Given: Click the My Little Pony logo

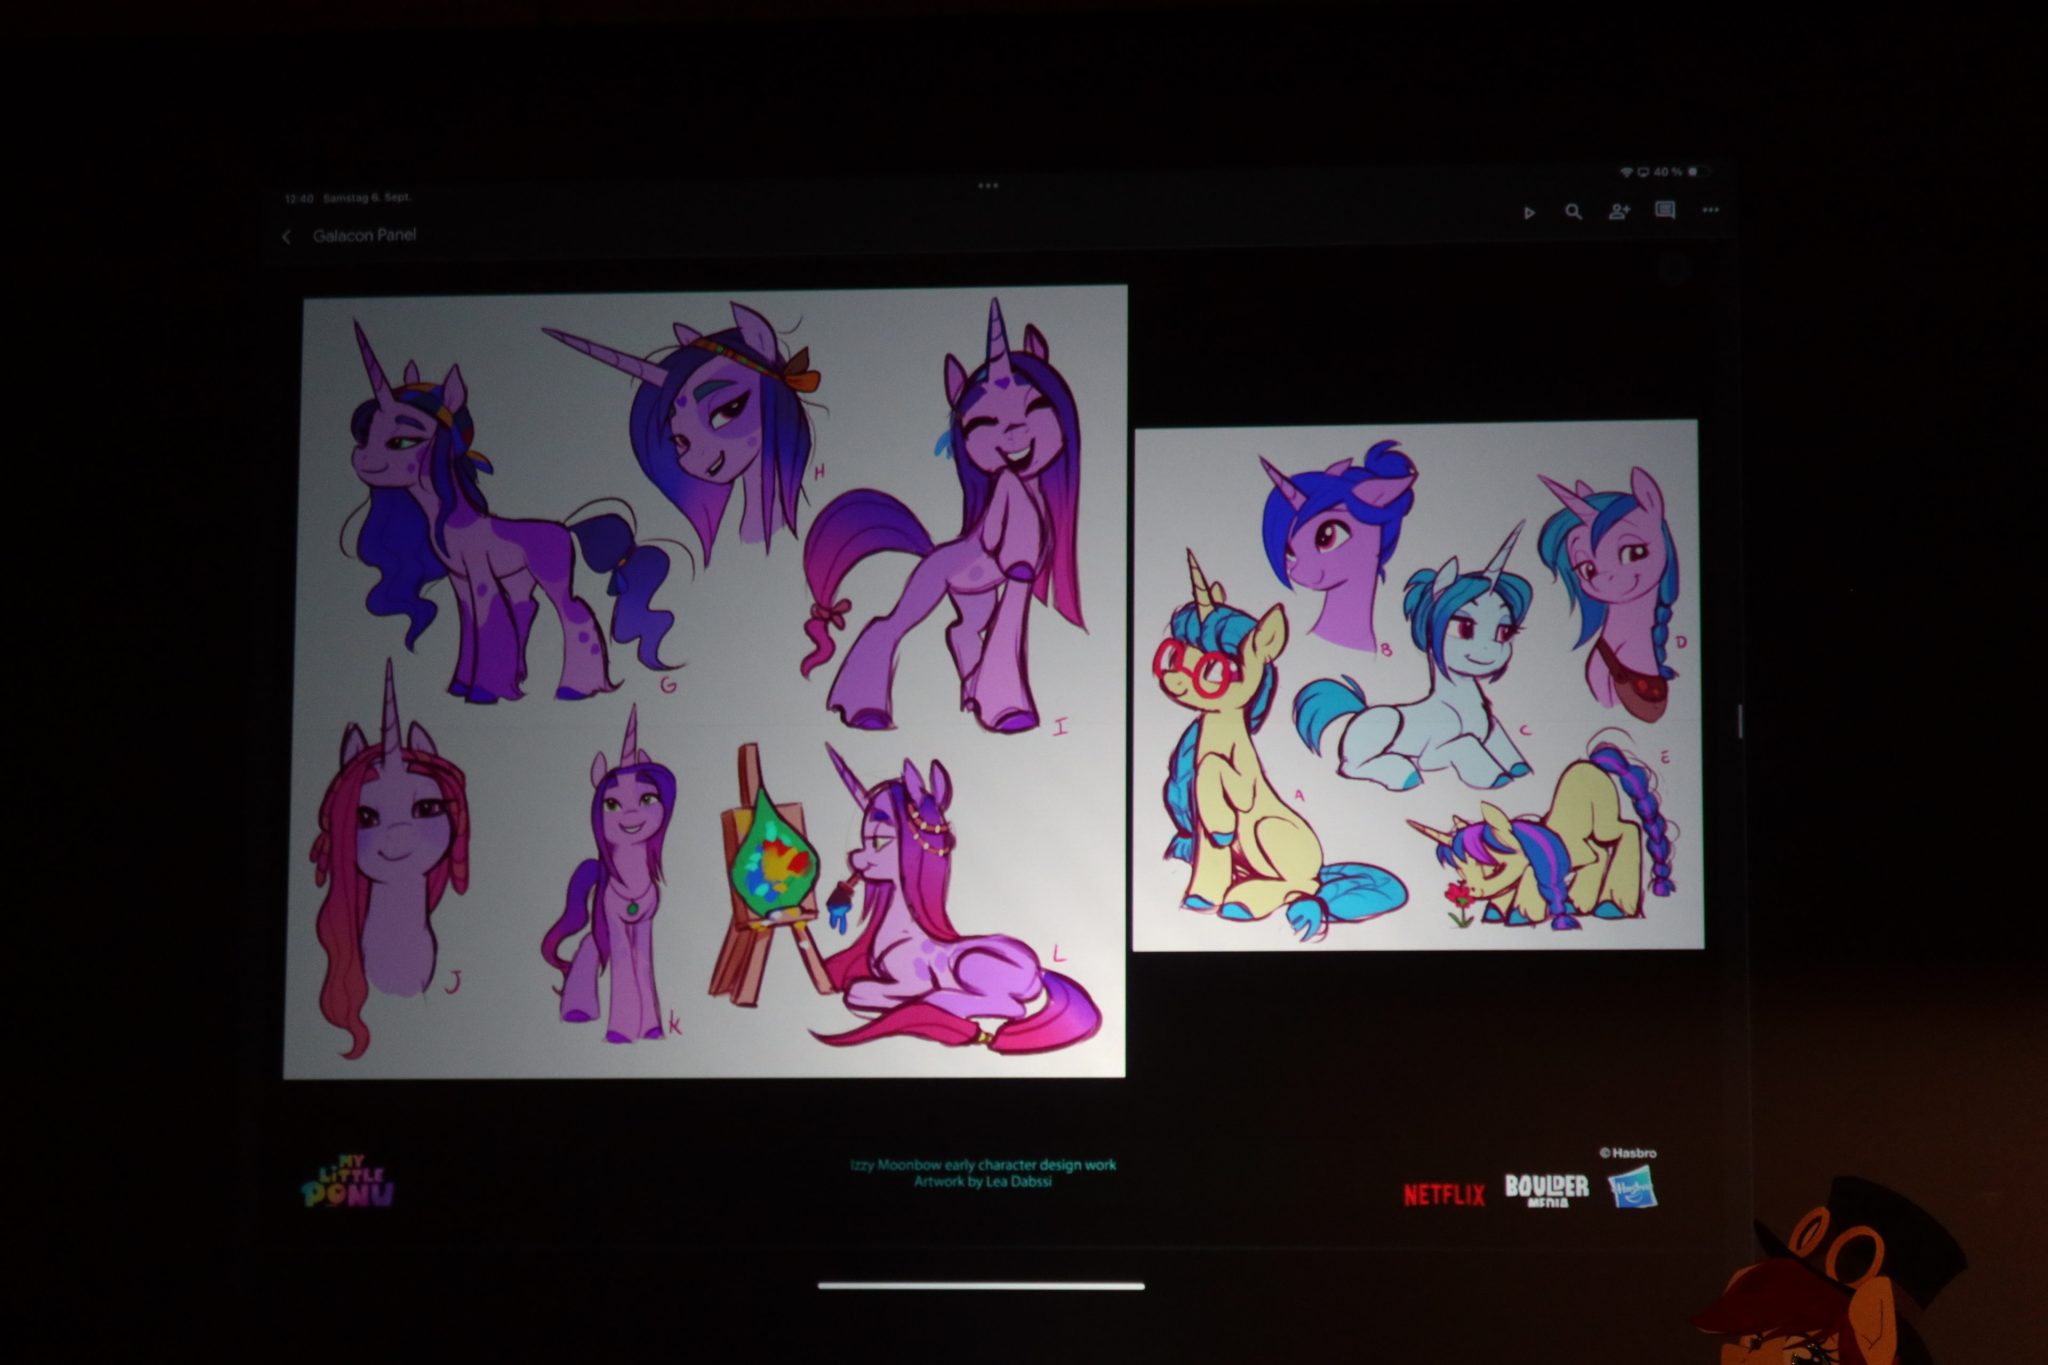Looking at the screenshot, I should [x=348, y=1182].
